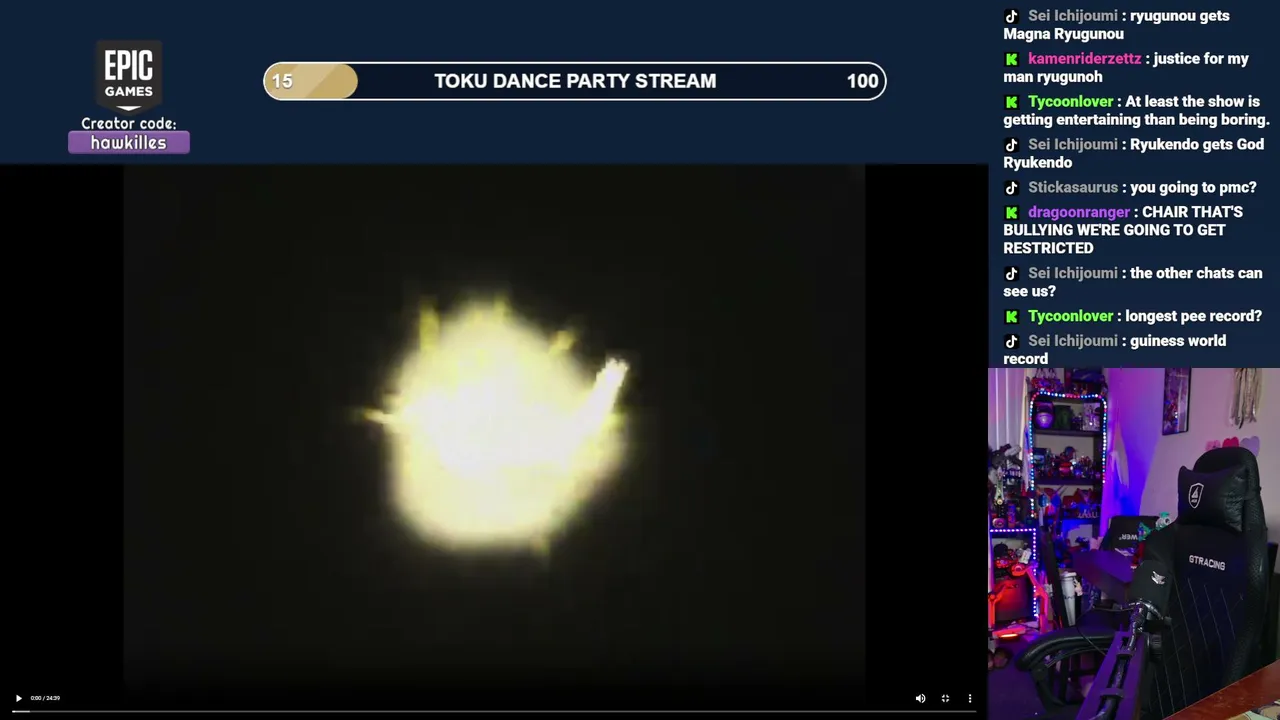This screenshot has width=1280, height=720.
Task: Click the webcam feed showing the gaming chair
Action: click(1134, 544)
